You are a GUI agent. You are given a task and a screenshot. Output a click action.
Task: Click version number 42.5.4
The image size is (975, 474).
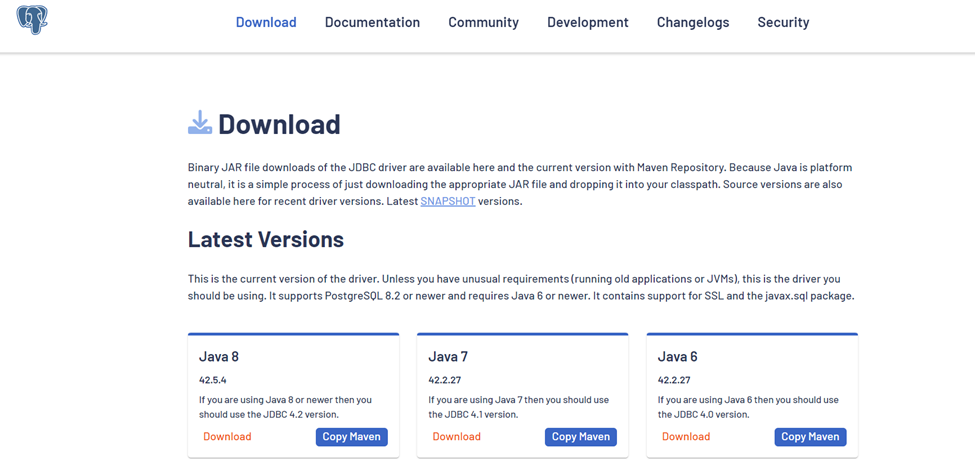pyautogui.click(x=213, y=380)
